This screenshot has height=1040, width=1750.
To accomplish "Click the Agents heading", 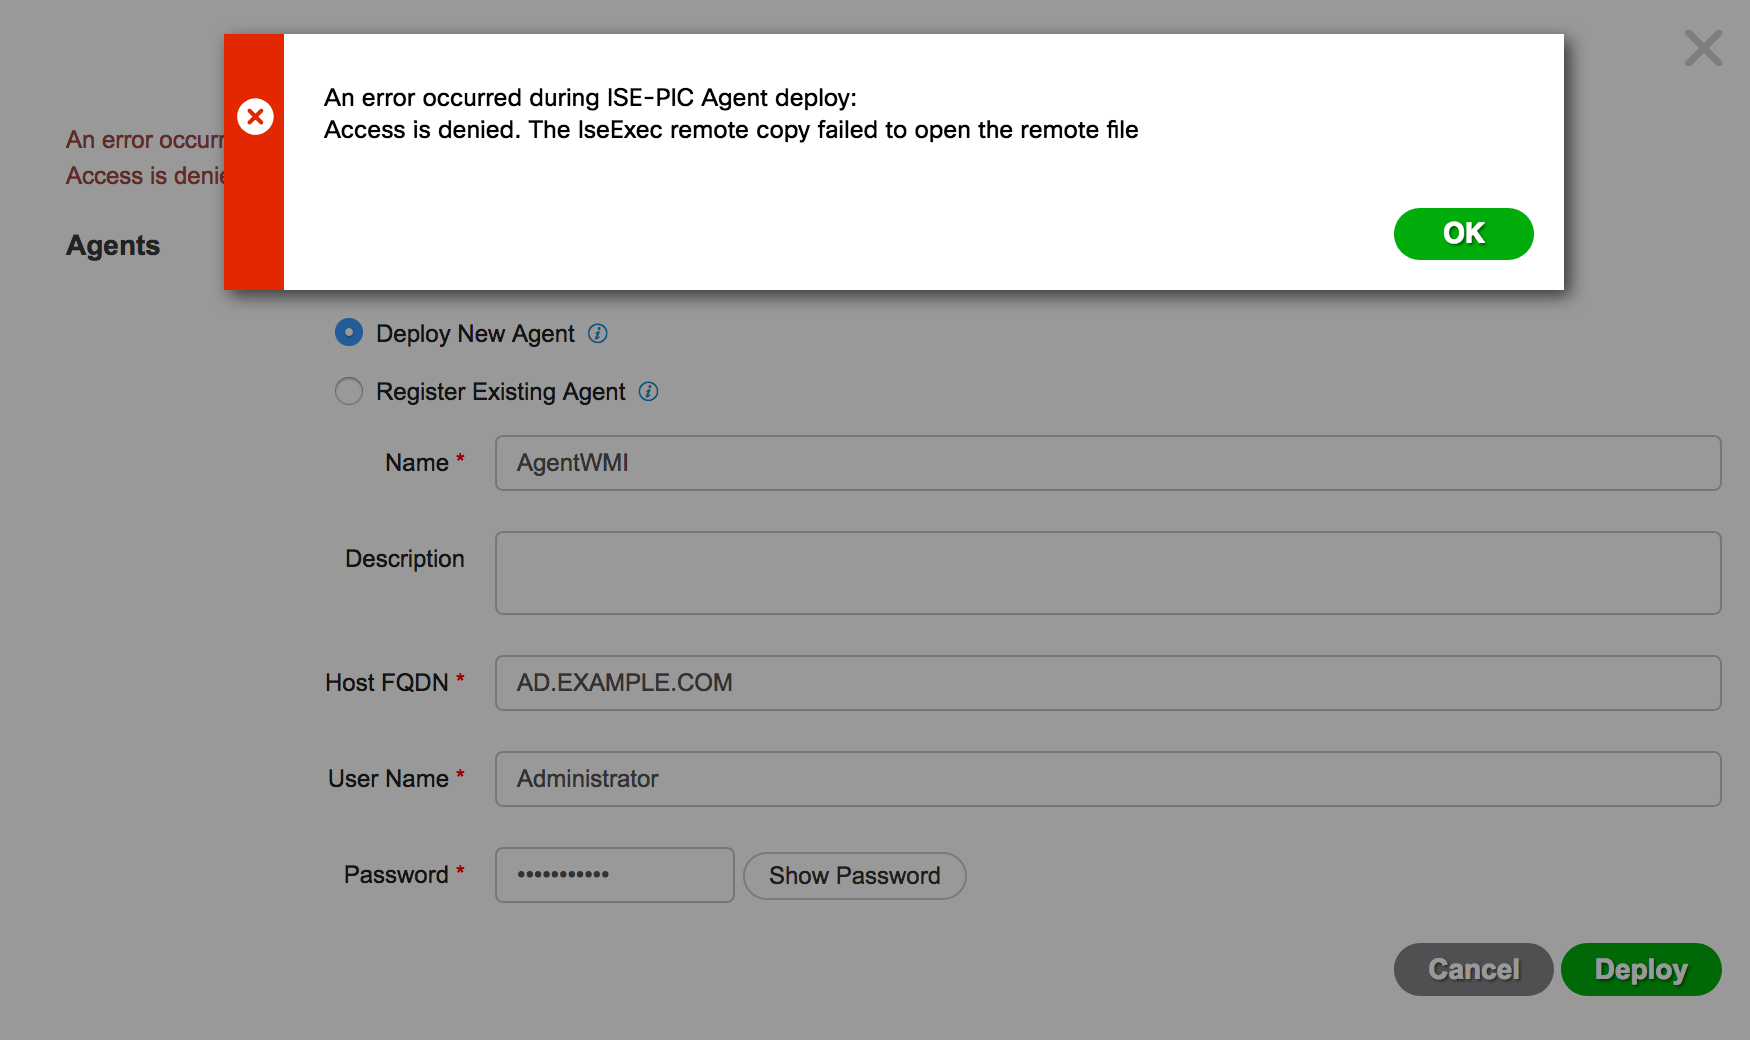I will (x=113, y=246).
